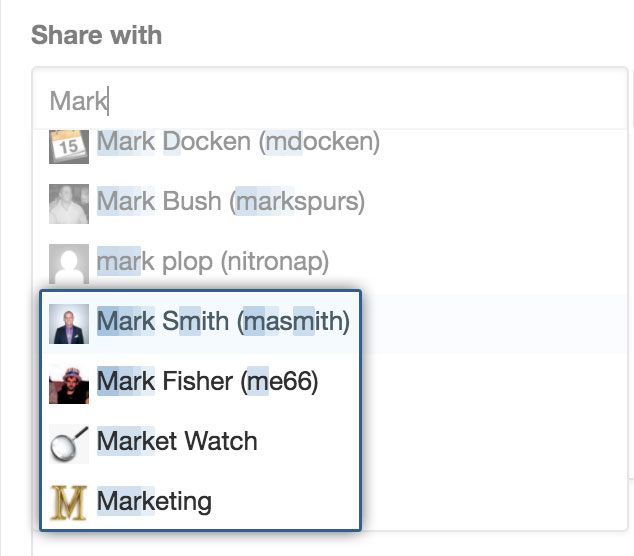The height and width of the screenshot is (556, 634).
Task: Click the empty area right of Mark Fisher
Action: 493,384
